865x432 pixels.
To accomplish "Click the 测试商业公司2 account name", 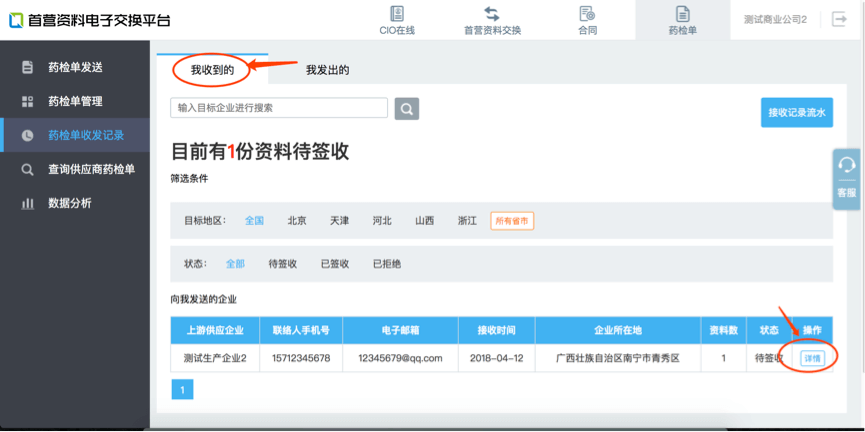I will tap(775, 20).
